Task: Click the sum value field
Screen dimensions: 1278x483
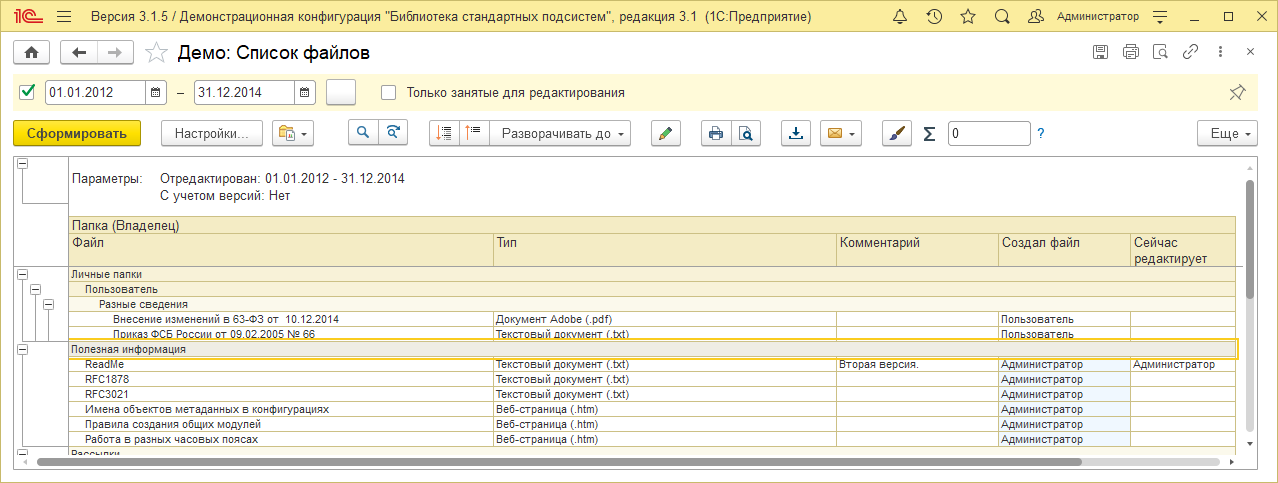Action: pyautogui.click(x=989, y=133)
